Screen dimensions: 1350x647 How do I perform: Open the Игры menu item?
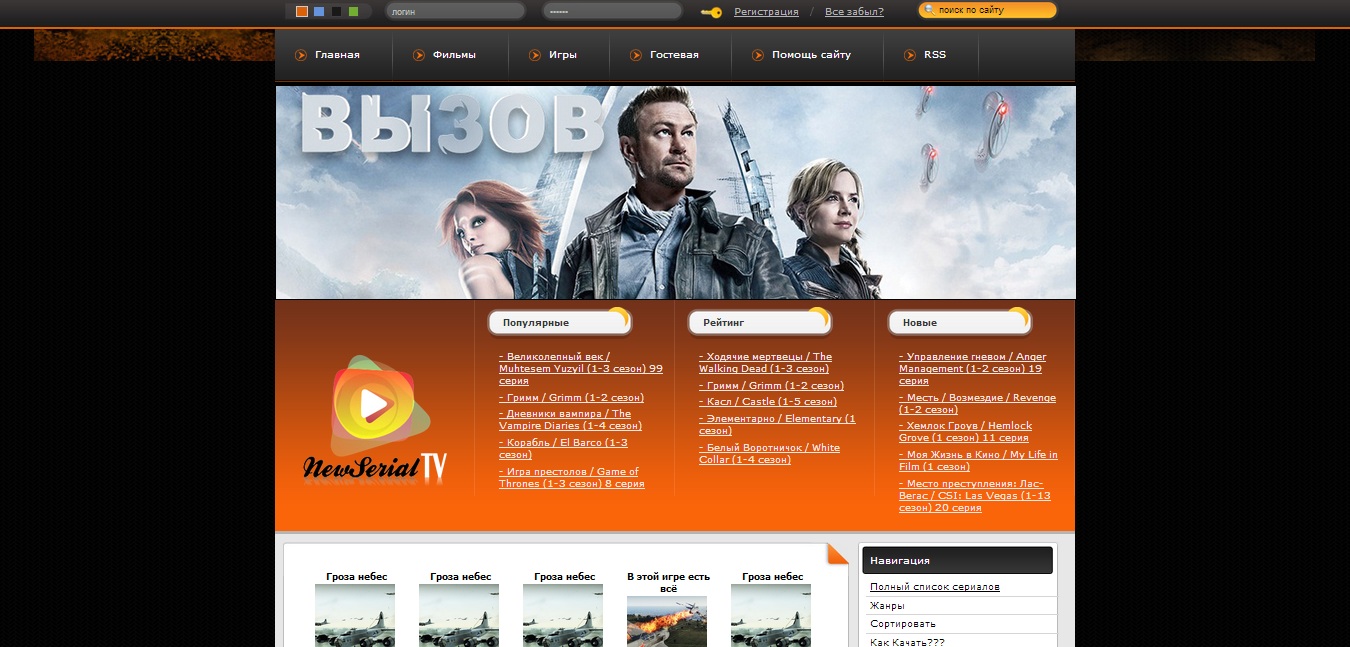[563, 55]
